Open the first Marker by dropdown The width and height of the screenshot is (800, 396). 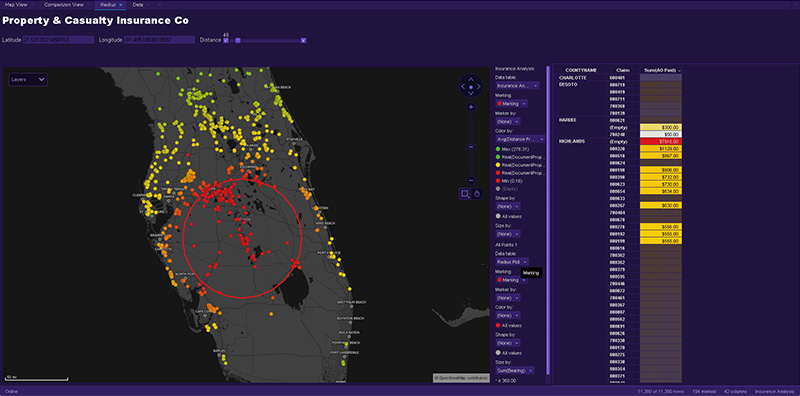click(x=508, y=121)
